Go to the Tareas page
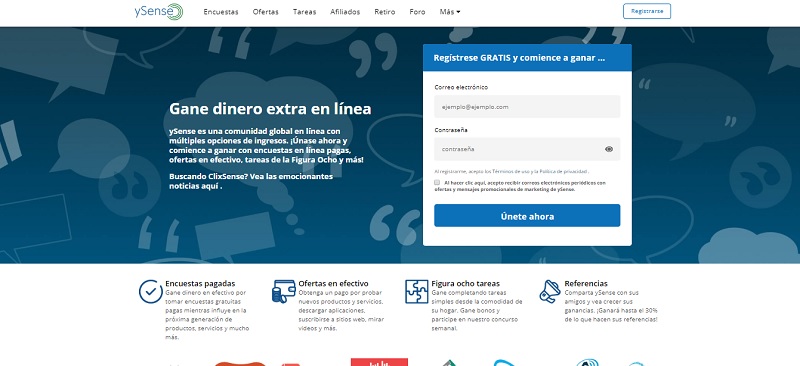The width and height of the screenshot is (800, 366). pyautogui.click(x=304, y=12)
